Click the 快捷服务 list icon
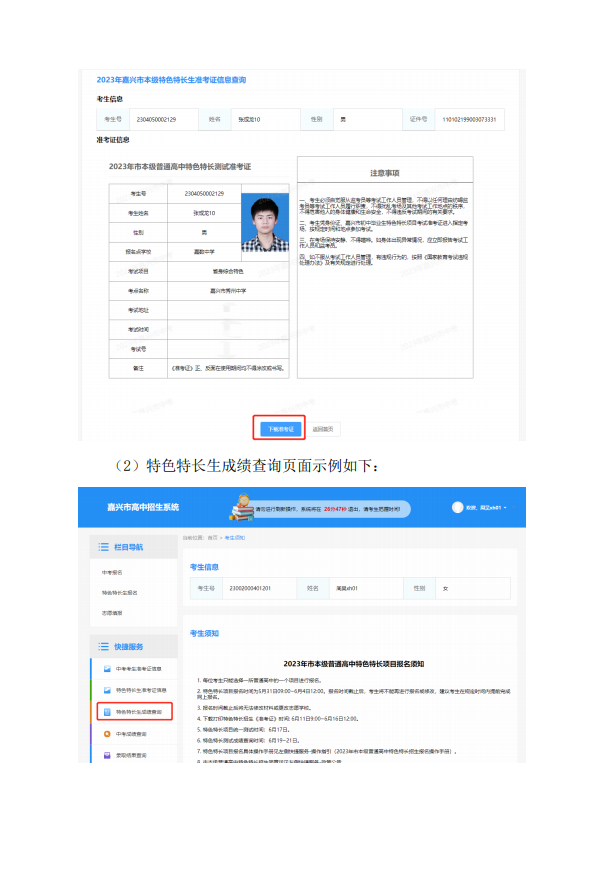Screen dimensions: 601x872 click(x=104, y=647)
